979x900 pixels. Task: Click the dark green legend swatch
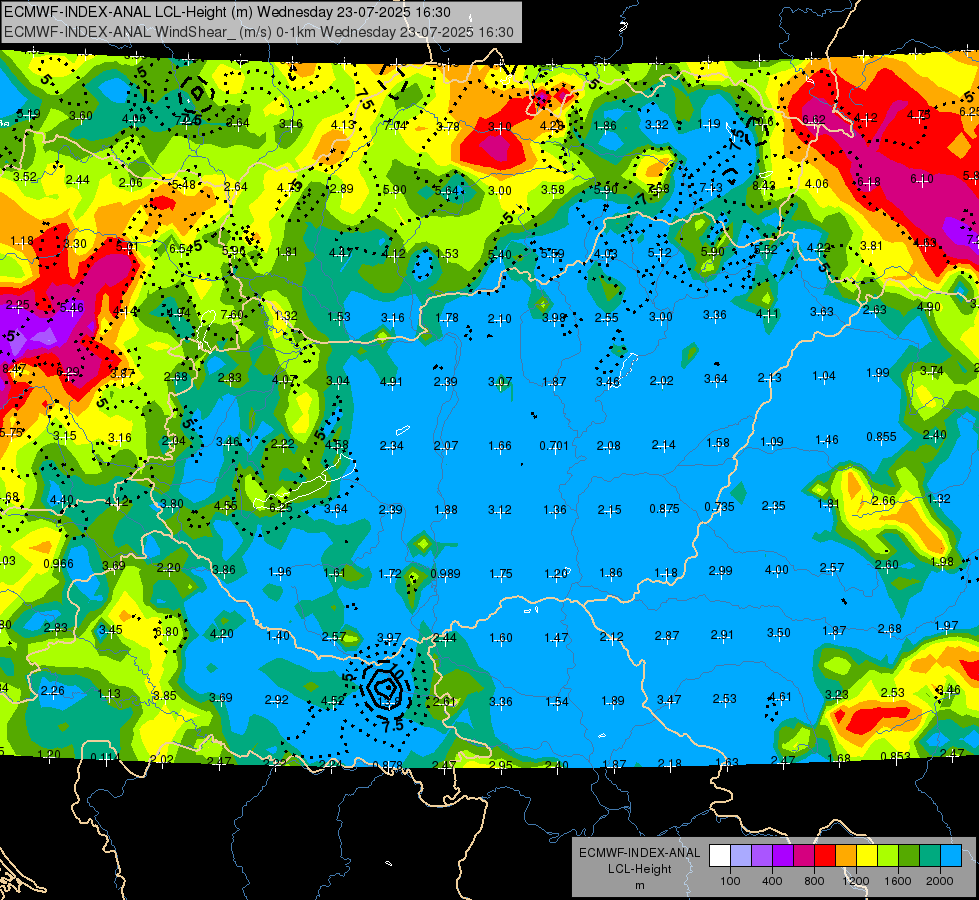909,855
